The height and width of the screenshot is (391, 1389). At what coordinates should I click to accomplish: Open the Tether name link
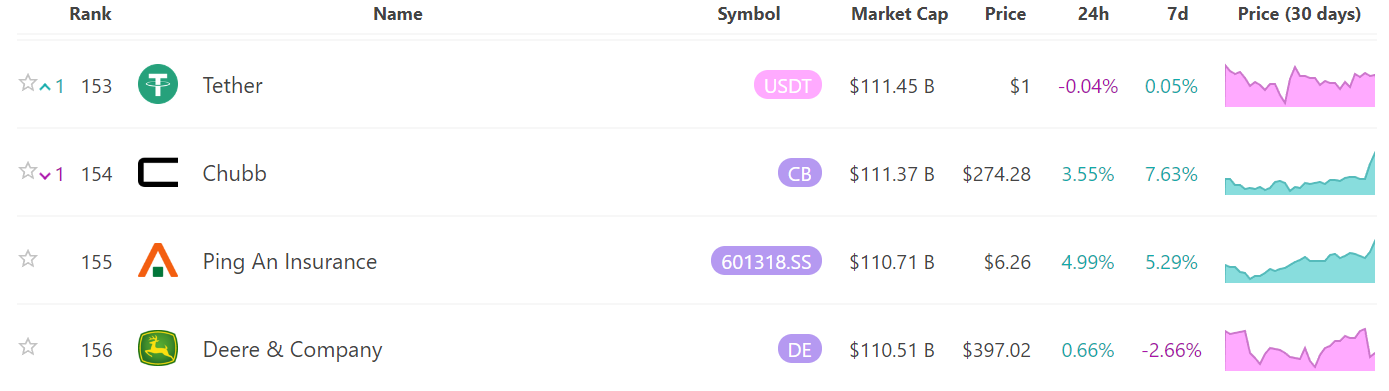pyautogui.click(x=232, y=85)
